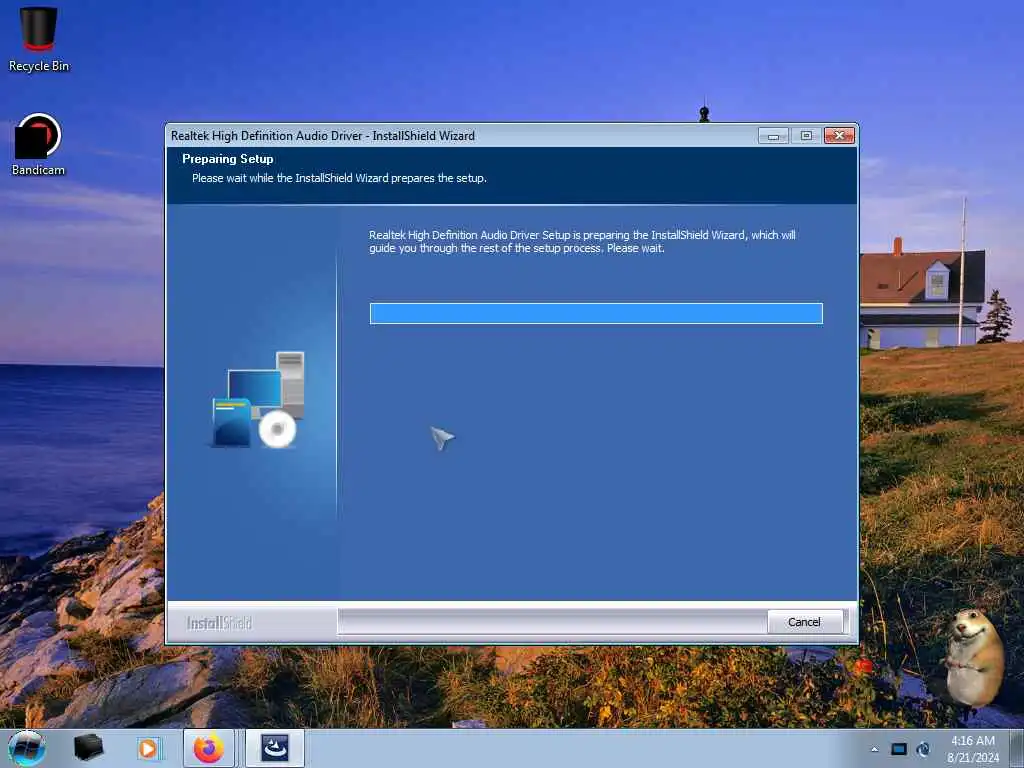Image resolution: width=1024 pixels, height=768 pixels.
Task: Click the setup preparation progress bar
Action: point(596,313)
